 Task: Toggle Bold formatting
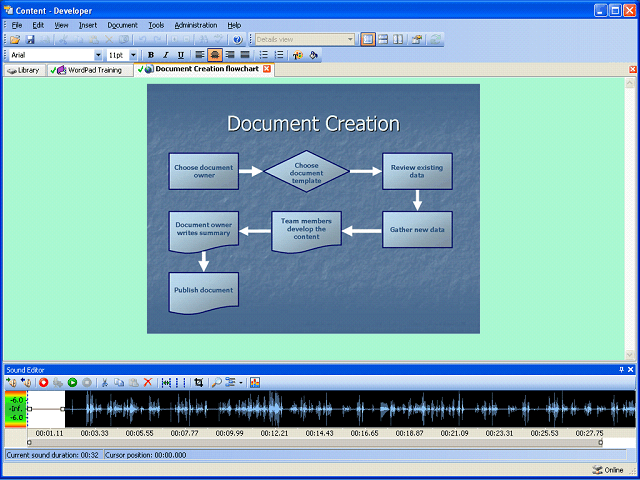coord(151,55)
